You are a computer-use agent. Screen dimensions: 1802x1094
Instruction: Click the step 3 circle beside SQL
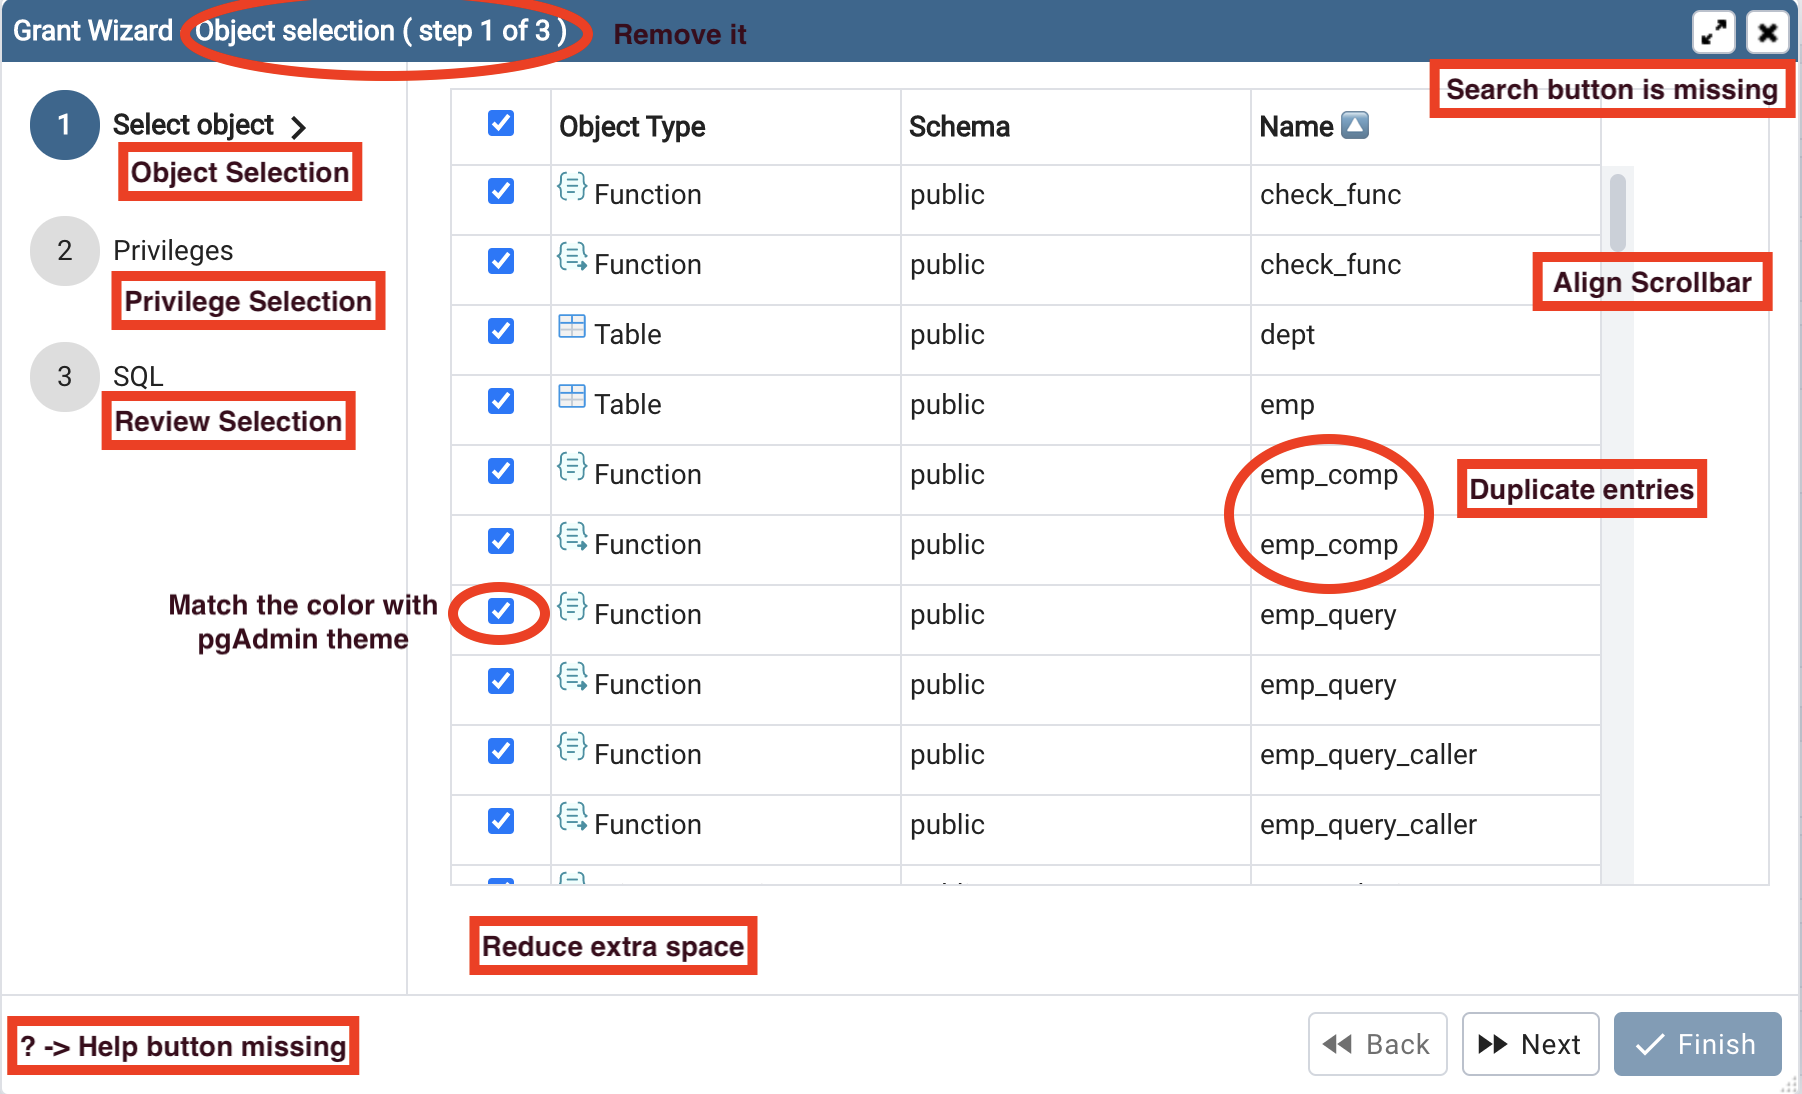coord(64,377)
